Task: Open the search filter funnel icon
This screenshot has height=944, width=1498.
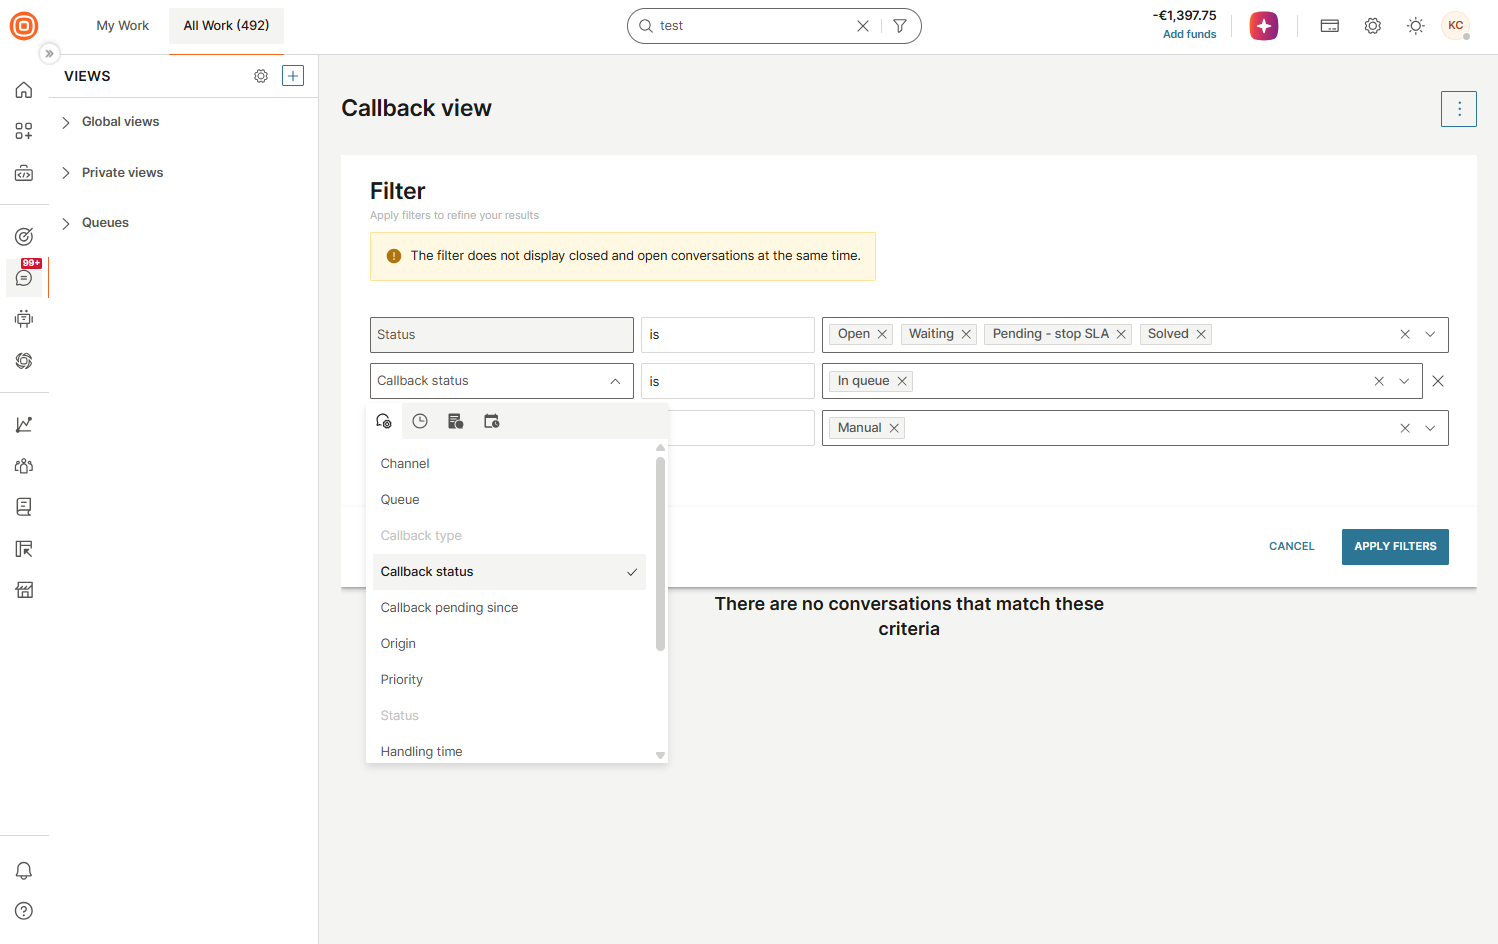Action: (x=900, y=26)
